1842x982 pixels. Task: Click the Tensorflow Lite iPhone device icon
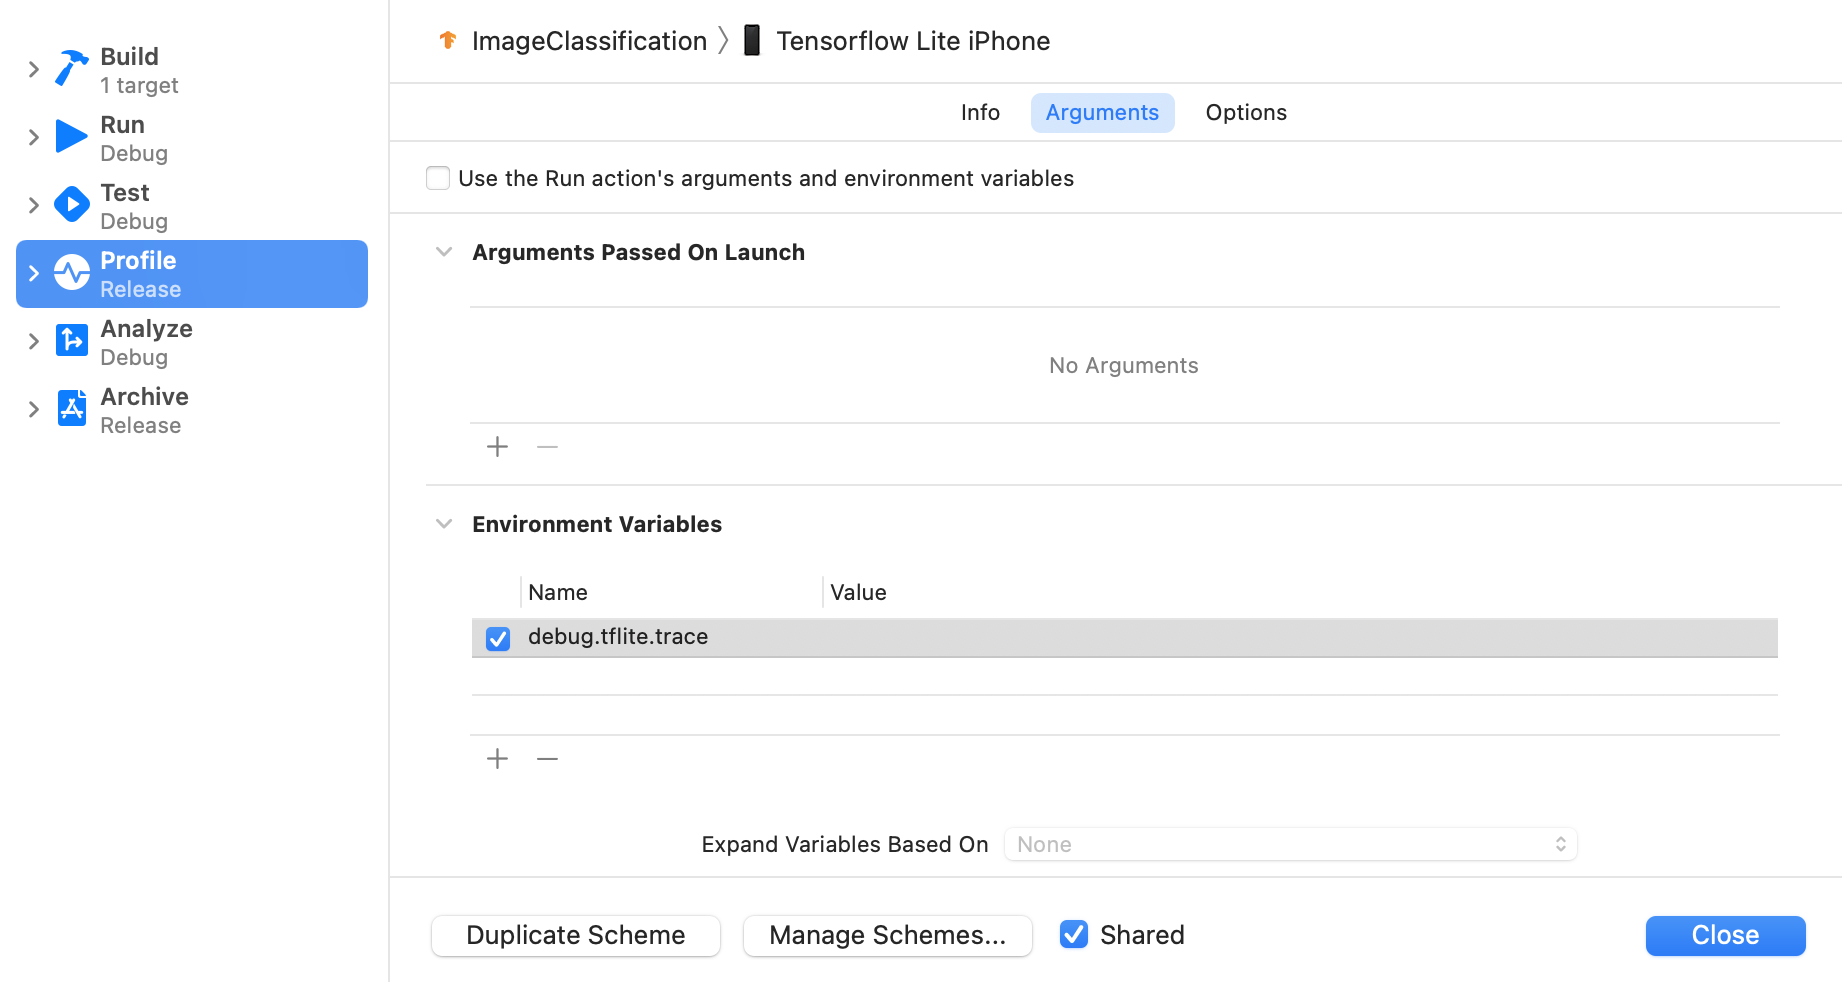751,40
